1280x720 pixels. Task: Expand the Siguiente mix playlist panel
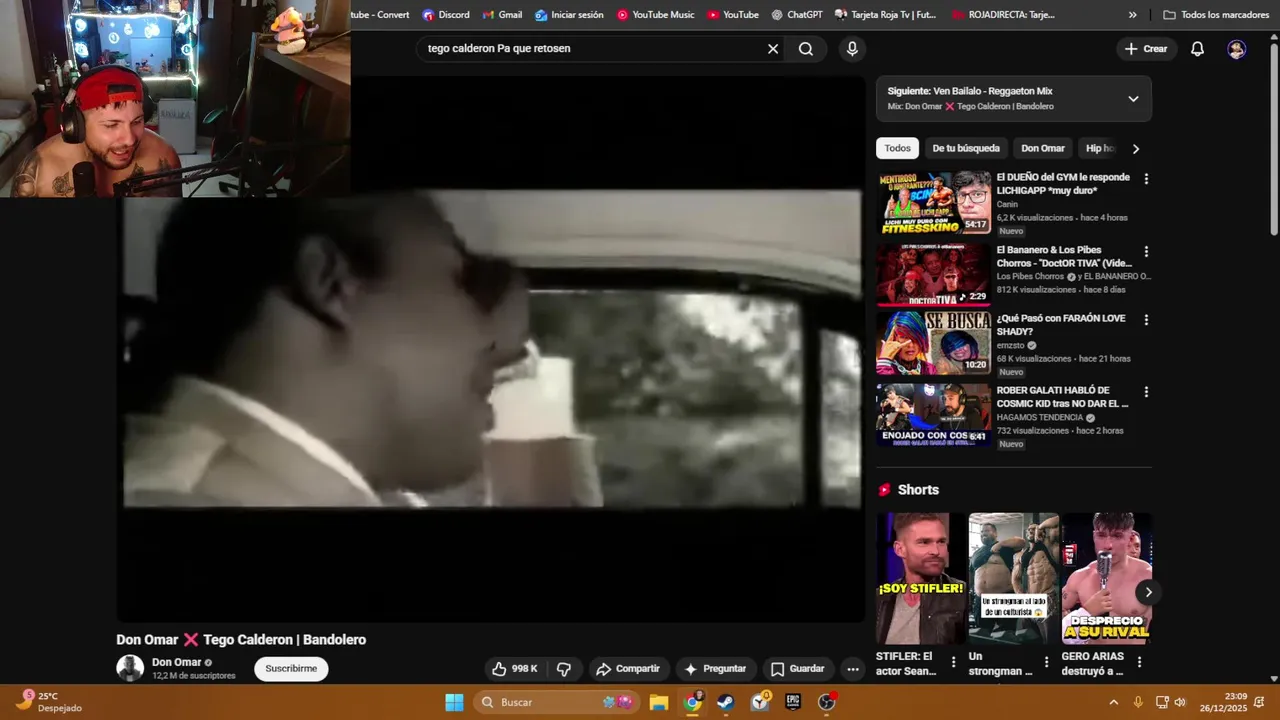(x=1133, y=99)
